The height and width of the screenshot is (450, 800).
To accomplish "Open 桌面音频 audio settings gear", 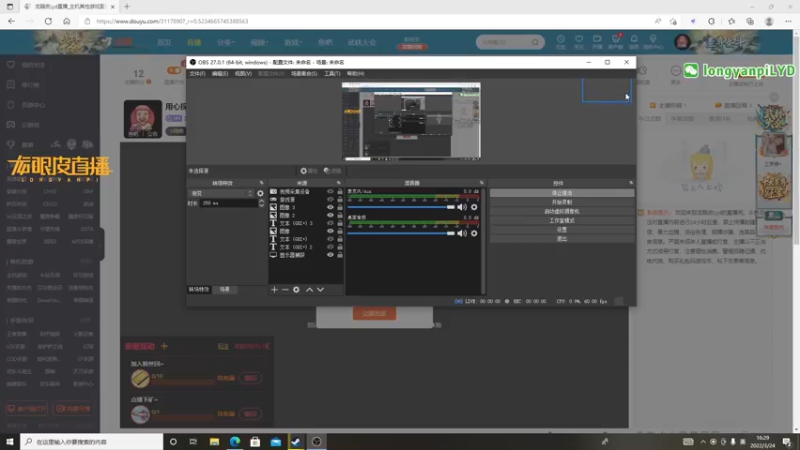I will [474, 233].
